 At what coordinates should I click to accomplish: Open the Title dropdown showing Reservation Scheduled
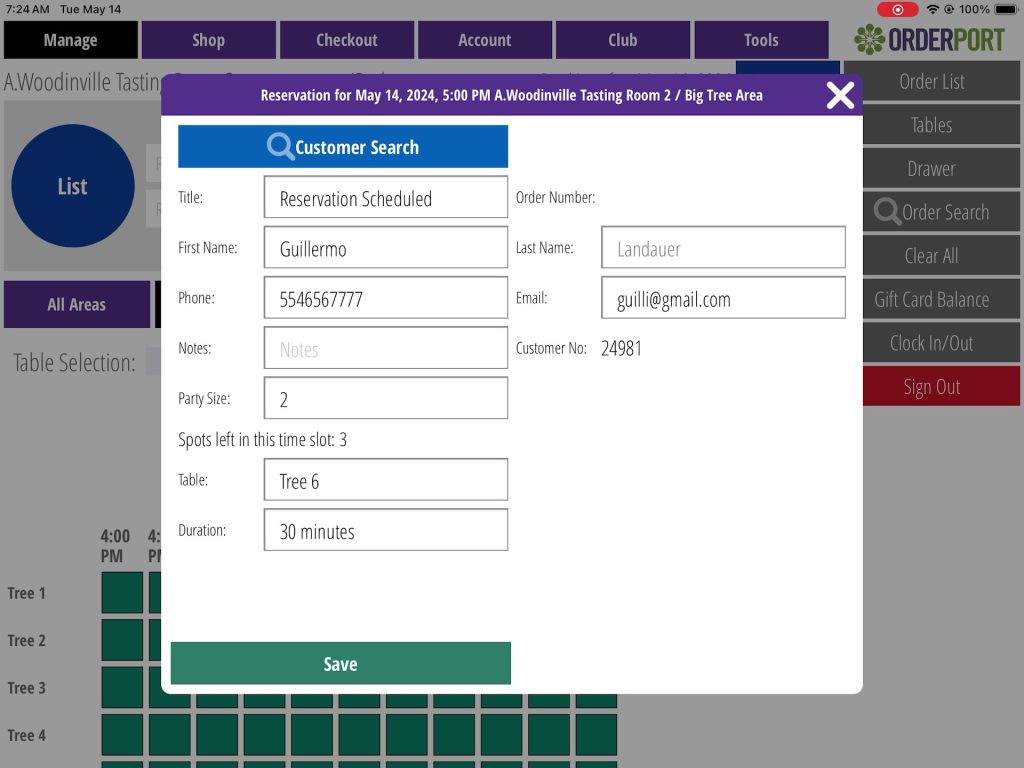(x=386, y=198)
